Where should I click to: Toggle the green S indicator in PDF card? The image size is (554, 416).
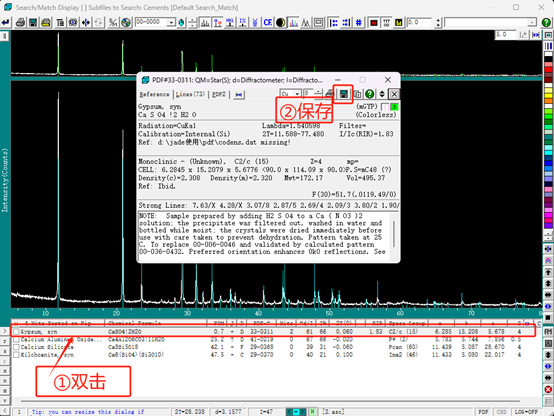pos(394,107)
